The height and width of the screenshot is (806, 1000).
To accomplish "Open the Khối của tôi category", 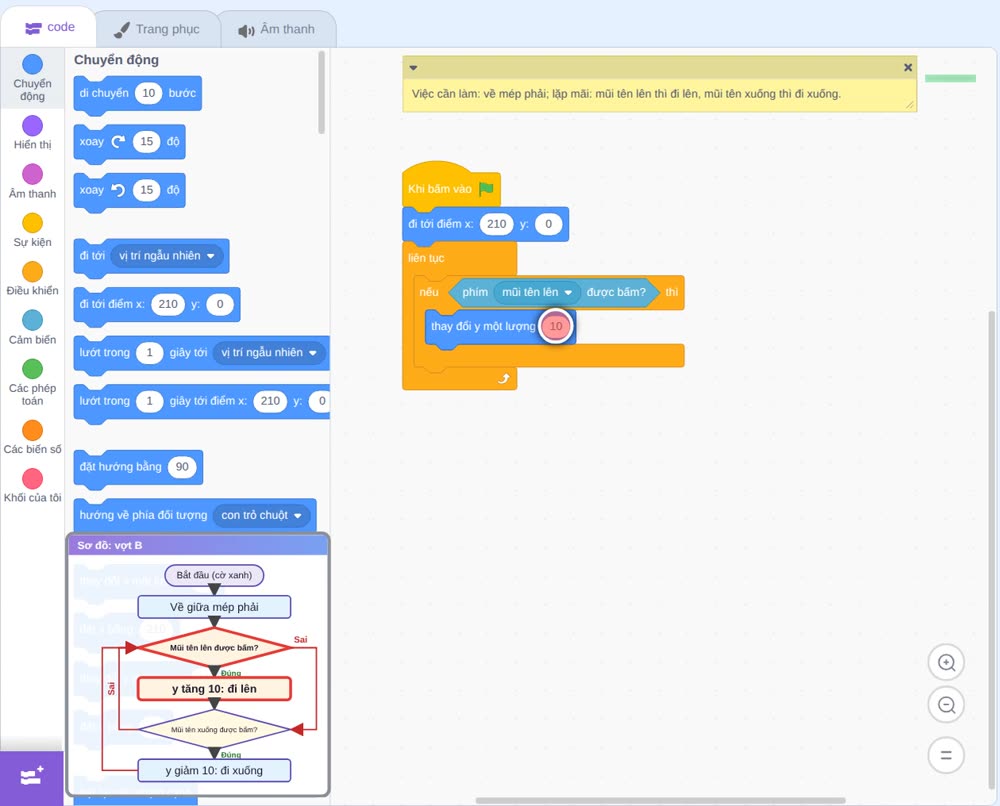I will click(32, 486).
